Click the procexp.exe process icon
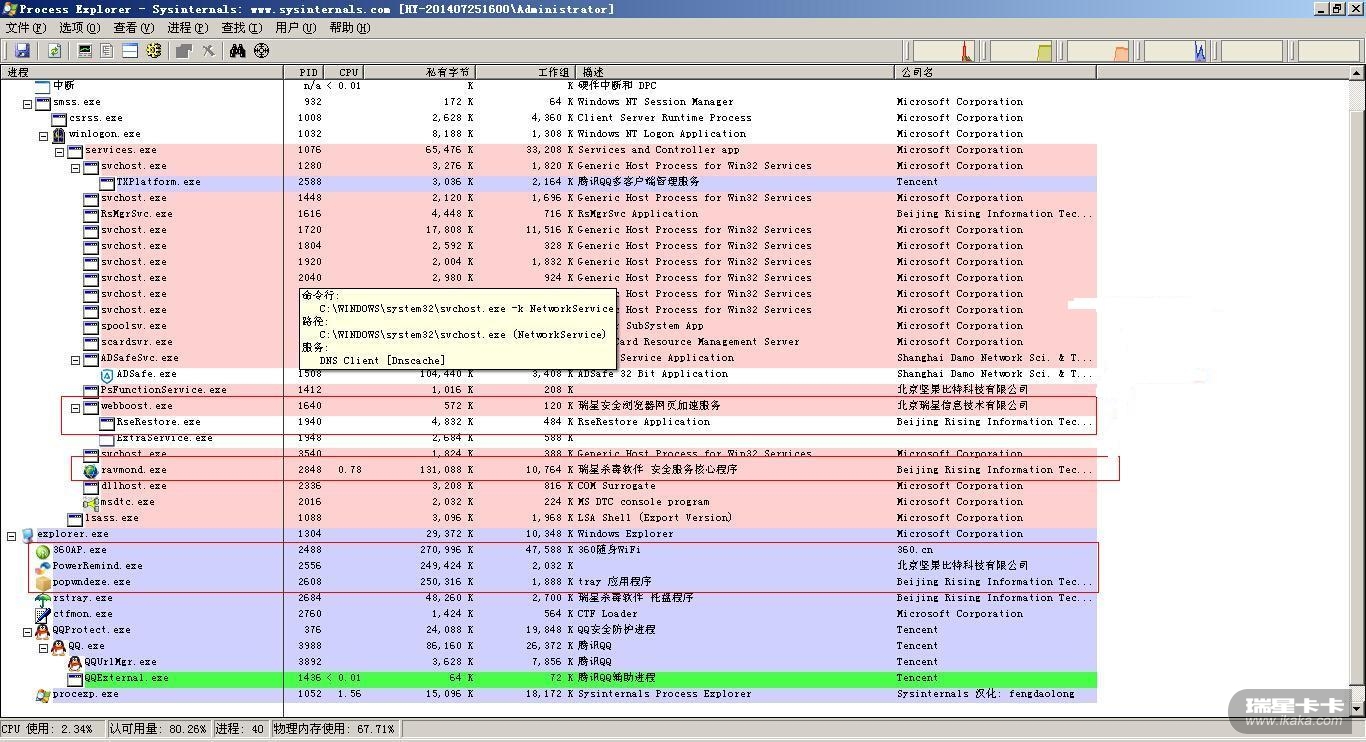Viewport: 1366px width, 742px height. click(43, 694)
